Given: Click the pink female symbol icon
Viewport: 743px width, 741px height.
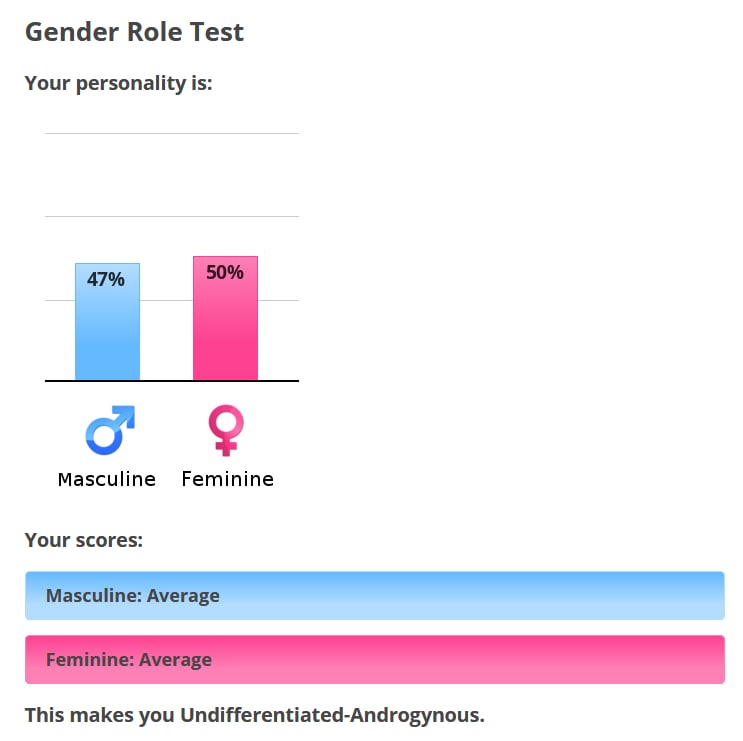Looking at the screenshot, I should [x=226, y=430].
